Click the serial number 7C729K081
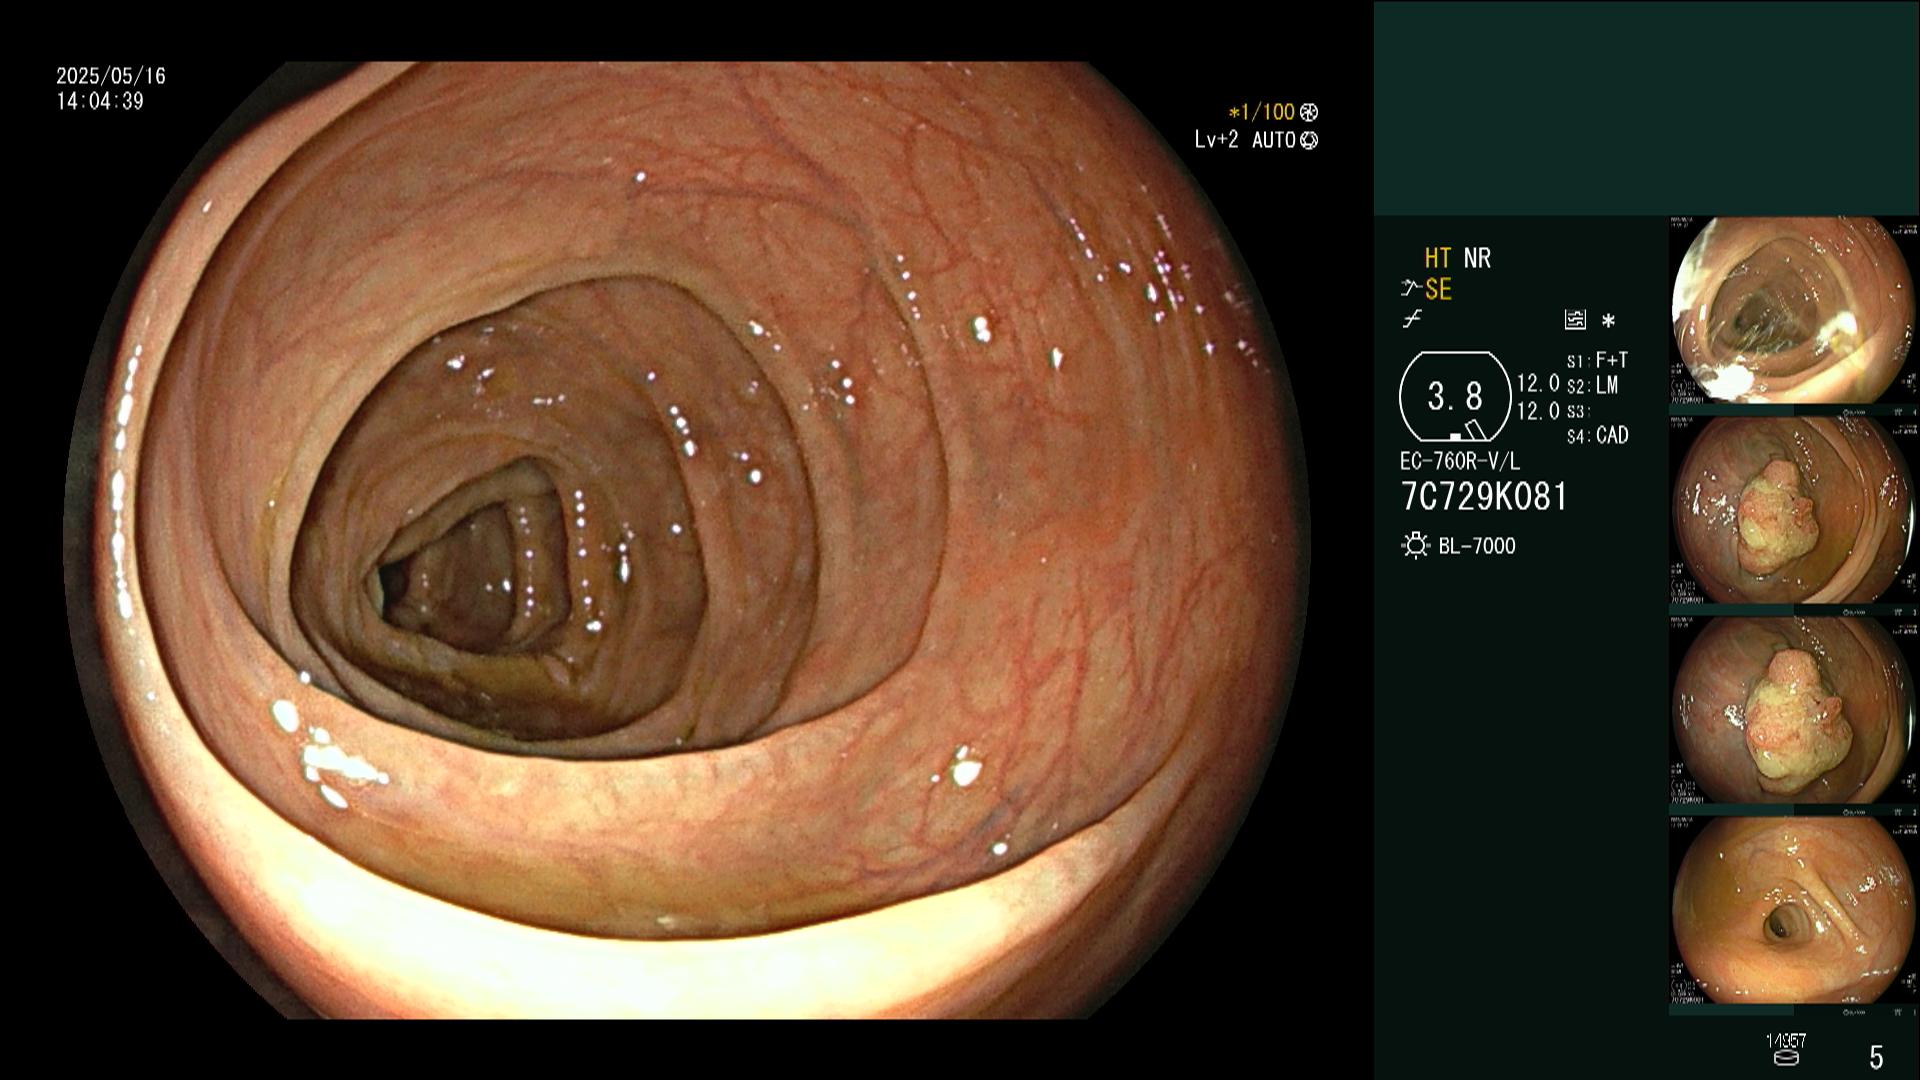The width and height of the screenshot is (1920, 1080). pos(1484,497)
